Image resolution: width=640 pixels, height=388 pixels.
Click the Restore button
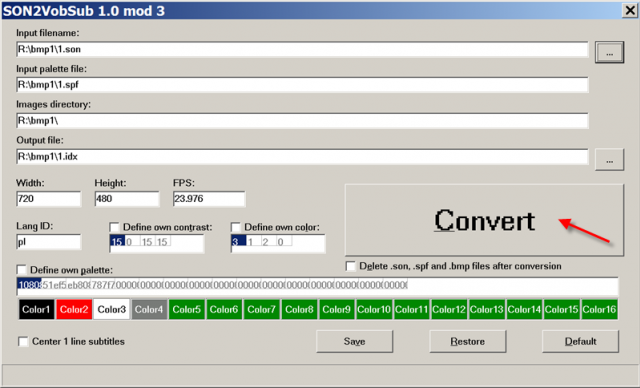coord(467,341)
